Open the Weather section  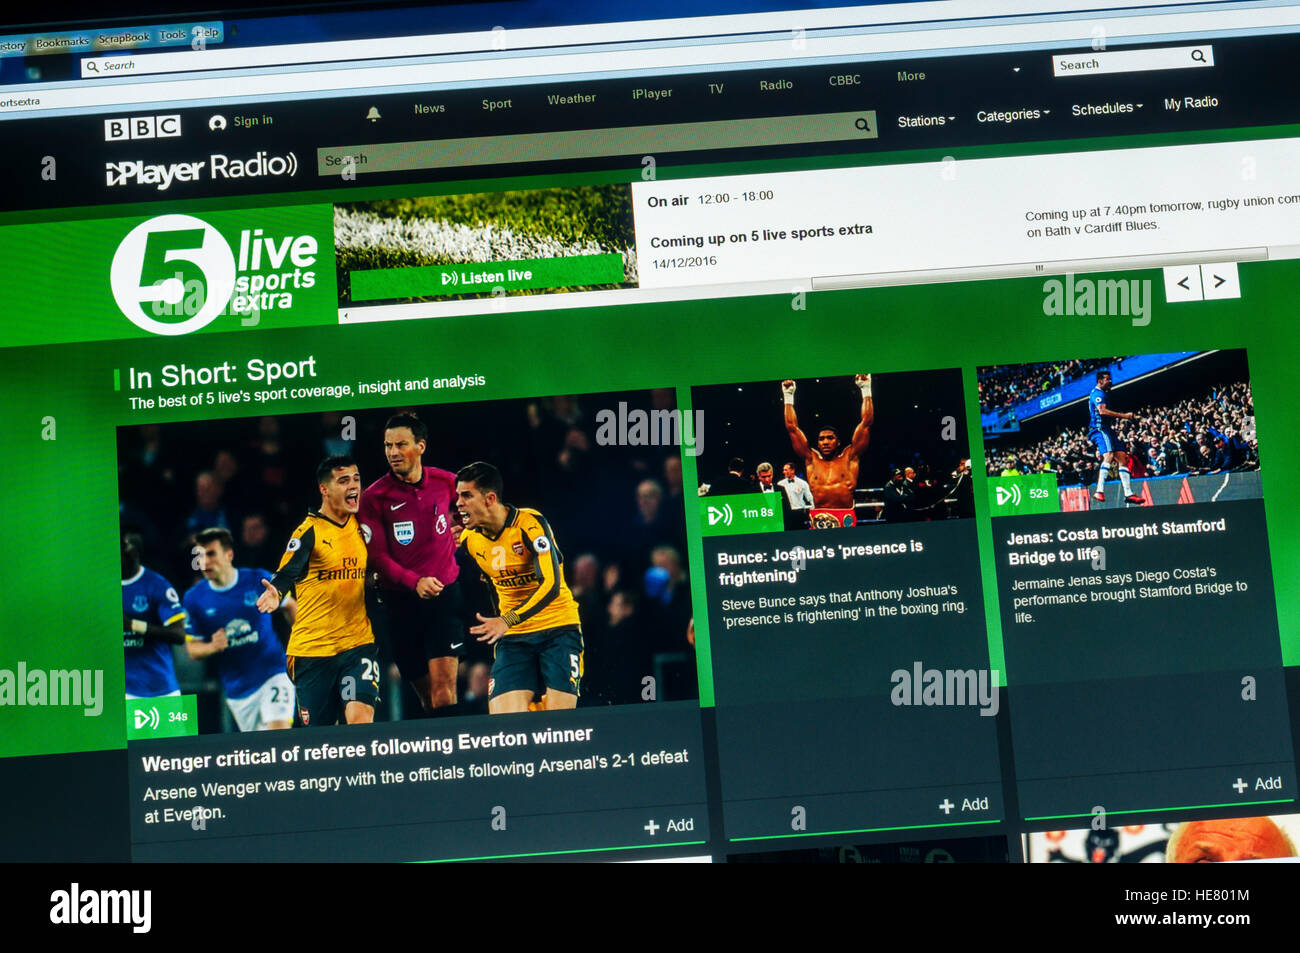click(571, 99)
